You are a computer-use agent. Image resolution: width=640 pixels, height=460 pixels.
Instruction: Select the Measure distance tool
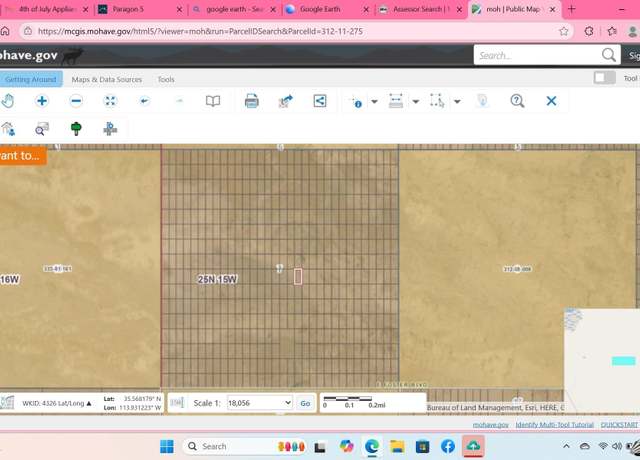(396, 101)
